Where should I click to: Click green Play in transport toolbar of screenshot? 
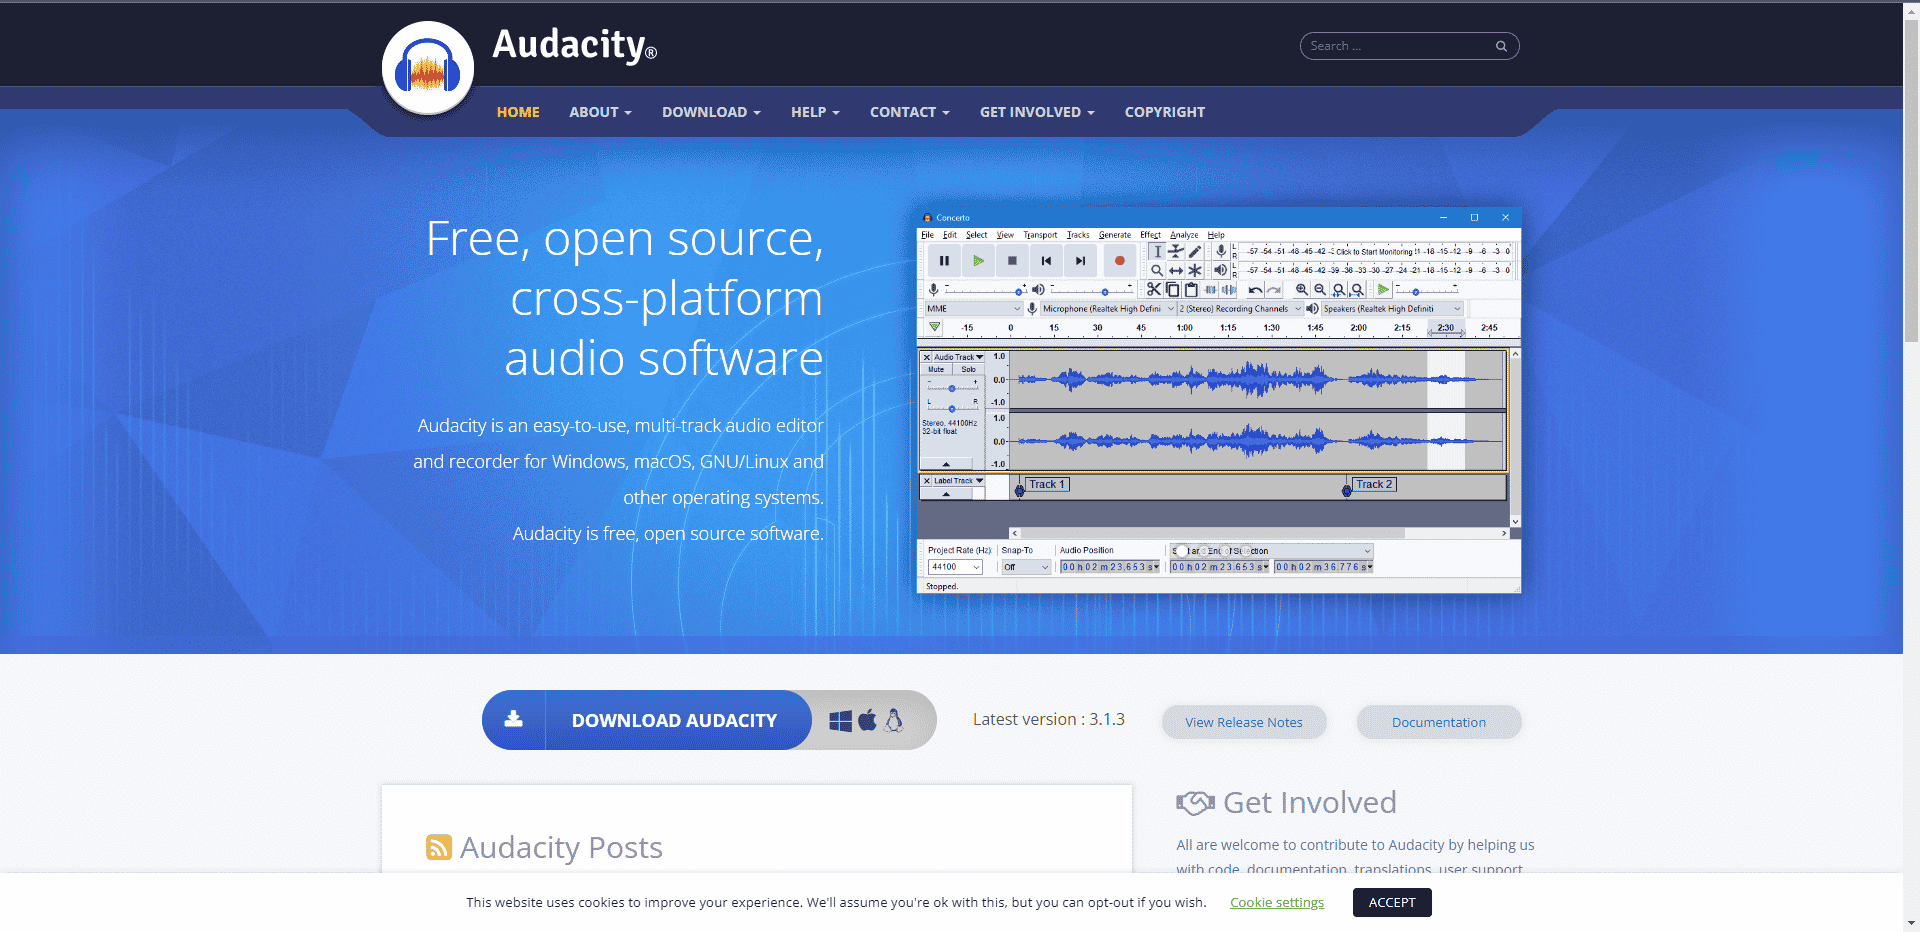click(978, 260)
